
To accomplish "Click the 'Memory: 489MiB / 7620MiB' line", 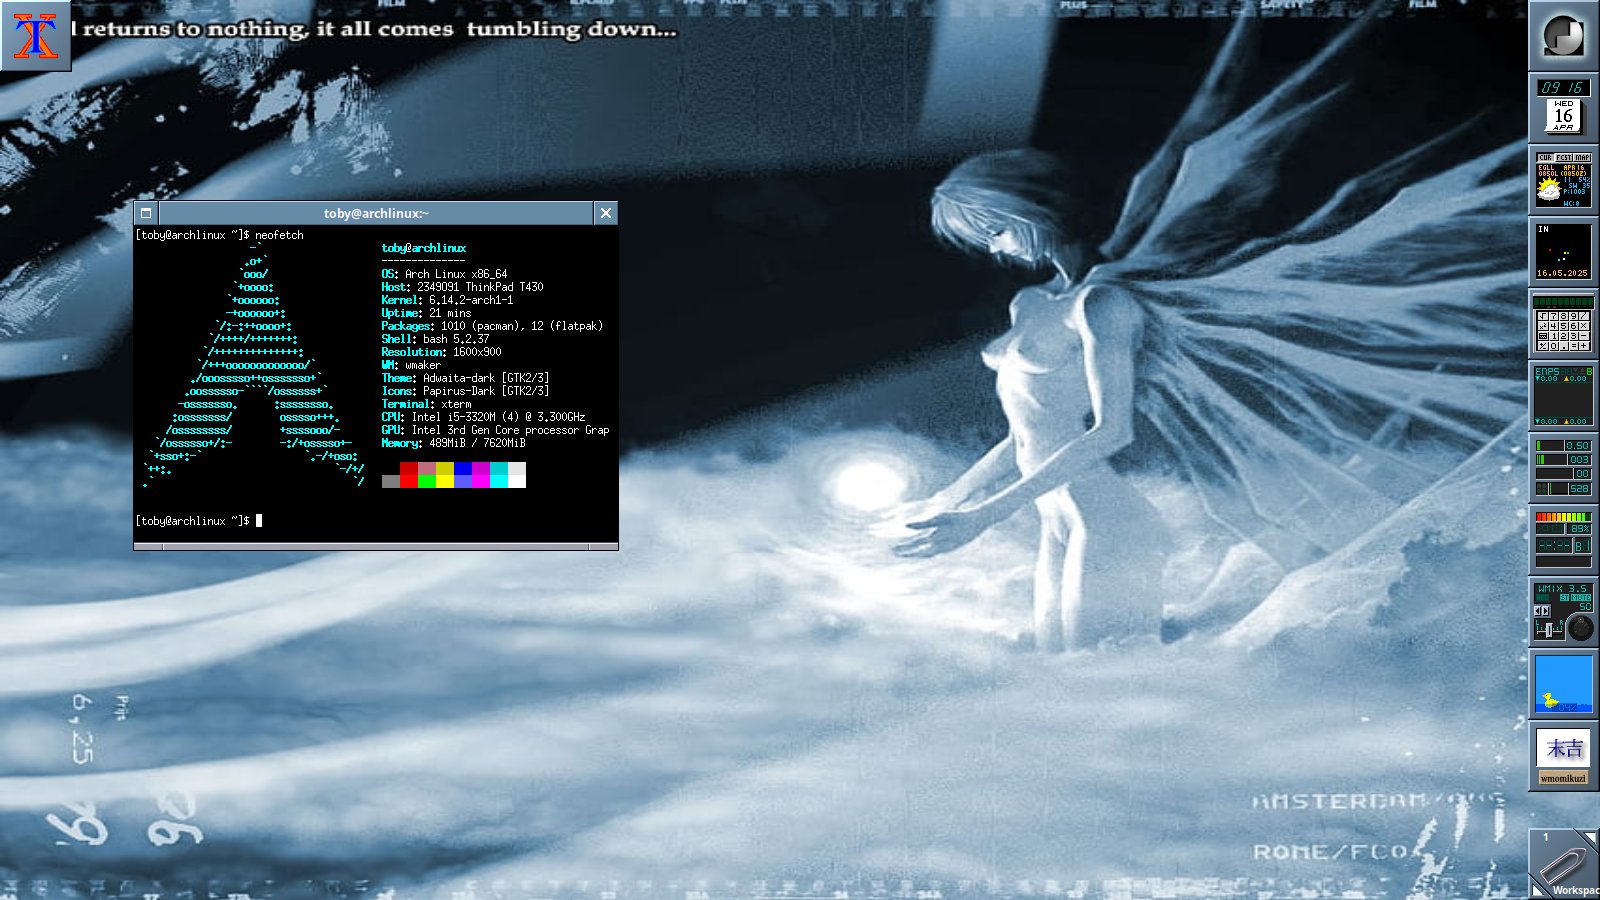I will point(453,443).
